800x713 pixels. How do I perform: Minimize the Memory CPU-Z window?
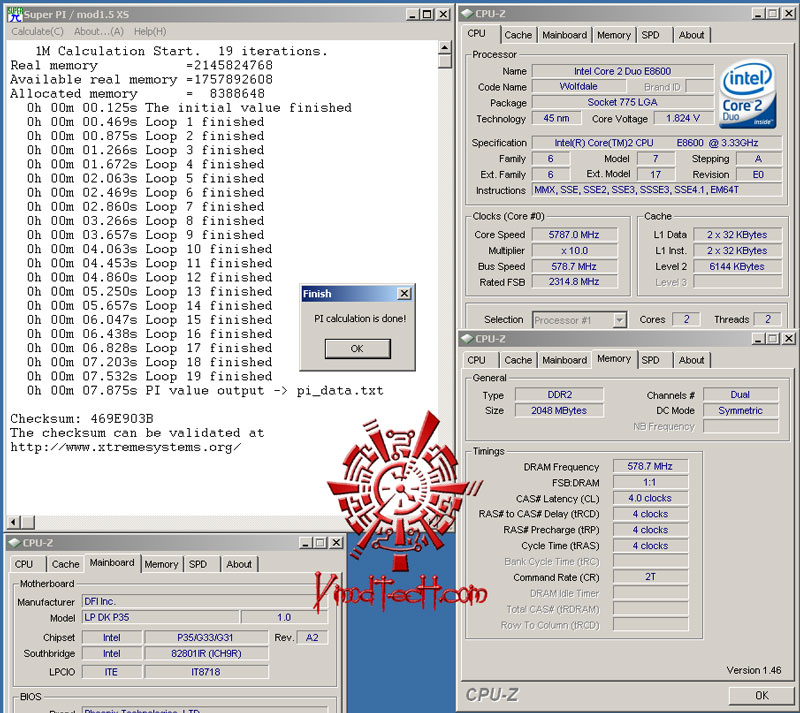tap(759, 338)
